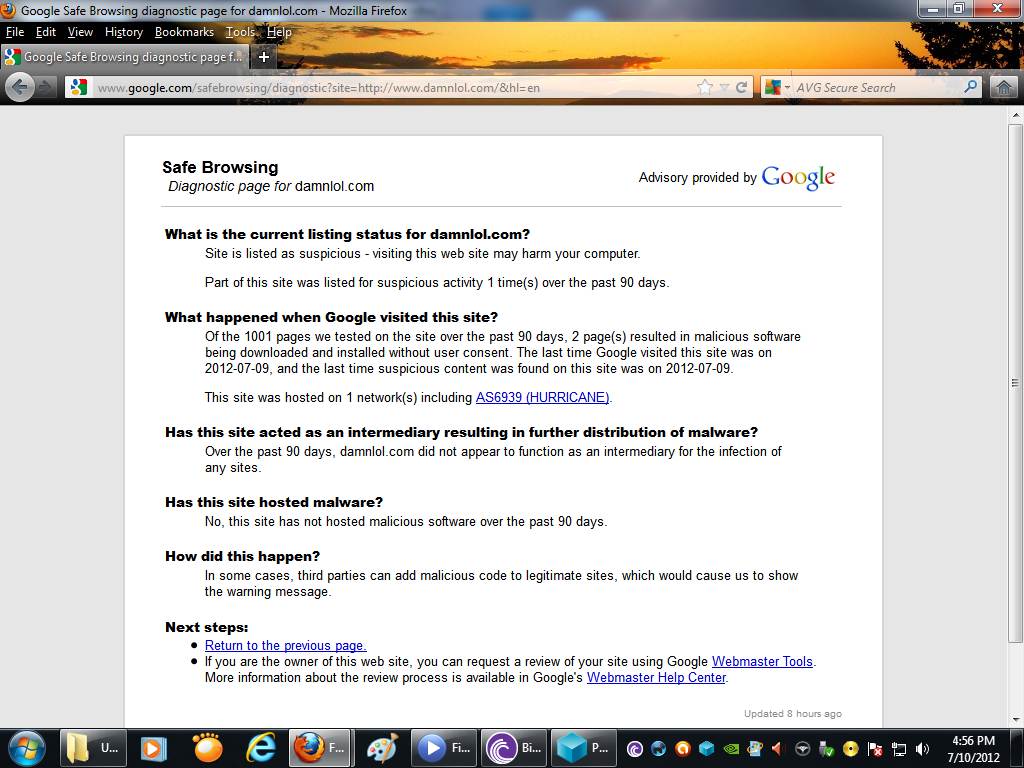Open the Webmaster Tools link
The width and height of the screenshot is (1024, 768).
[762, 662]
